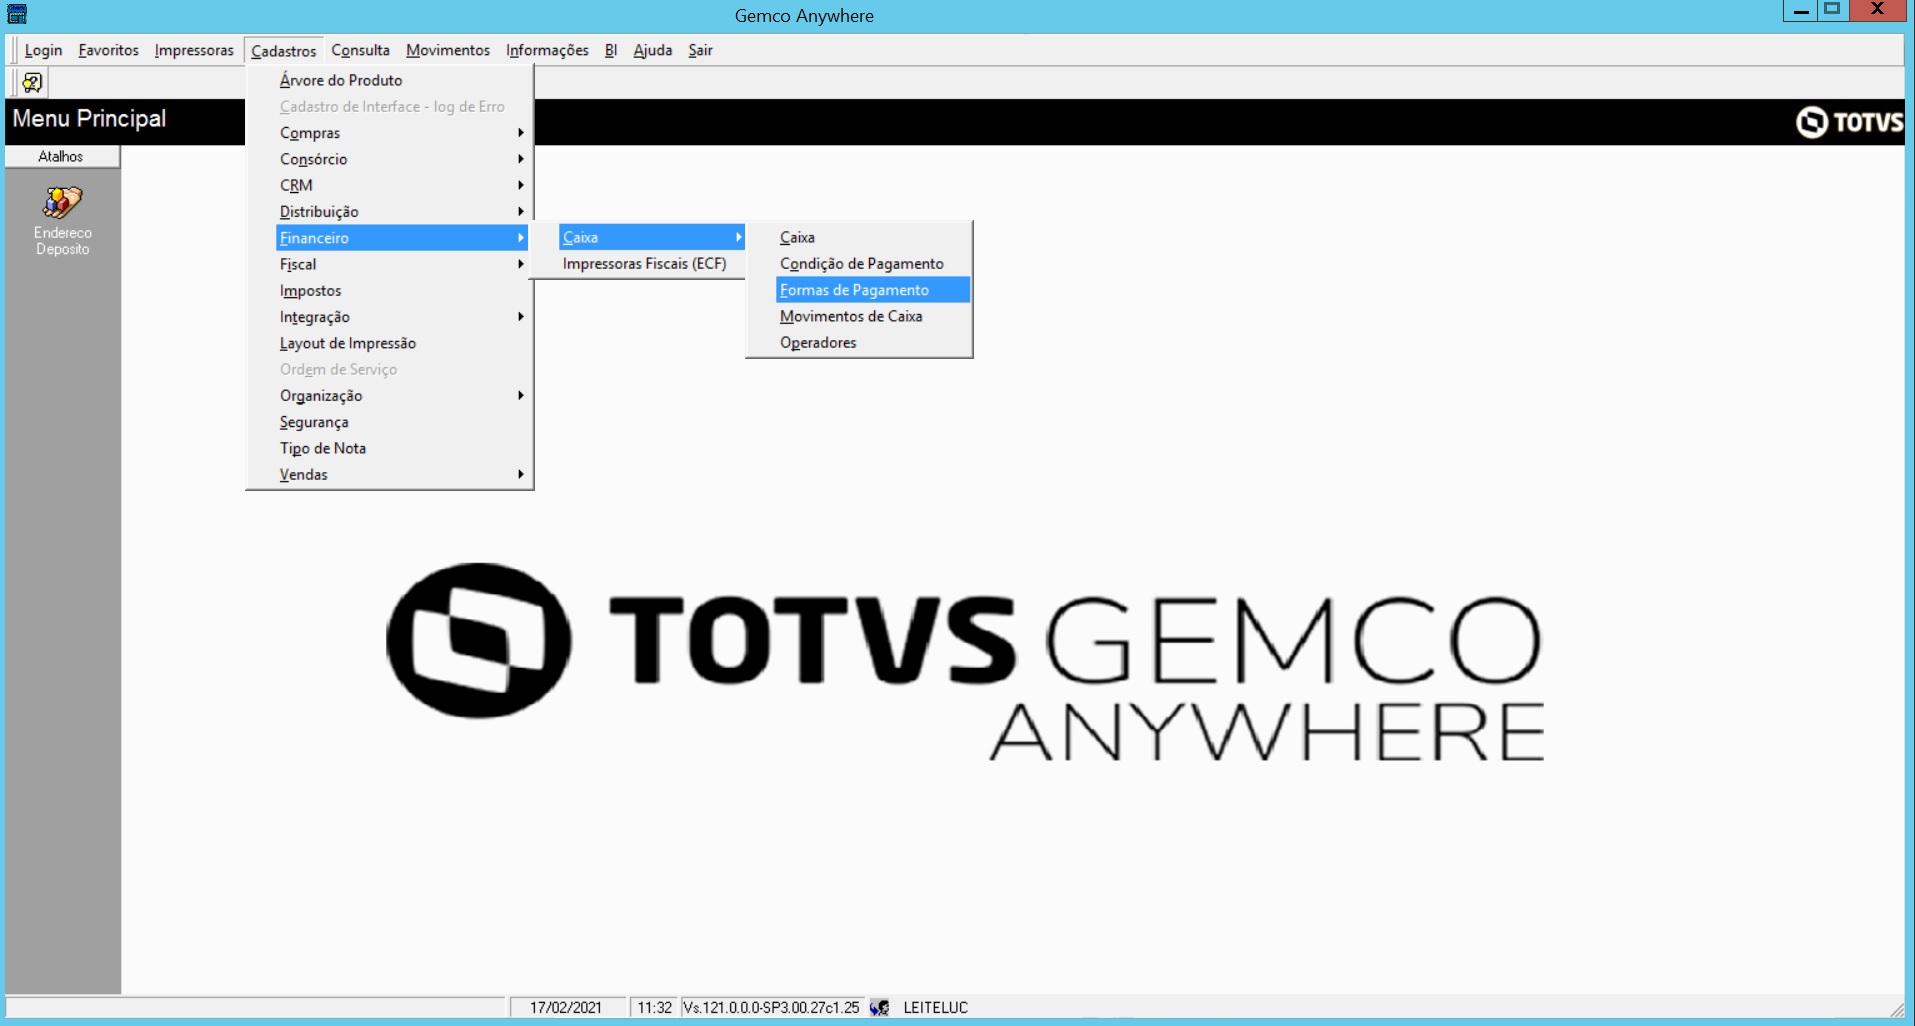The height and width of the screenshot is (1026, 1915).
Task: Open the Consulta menu
Action: (x=360, y=50)
